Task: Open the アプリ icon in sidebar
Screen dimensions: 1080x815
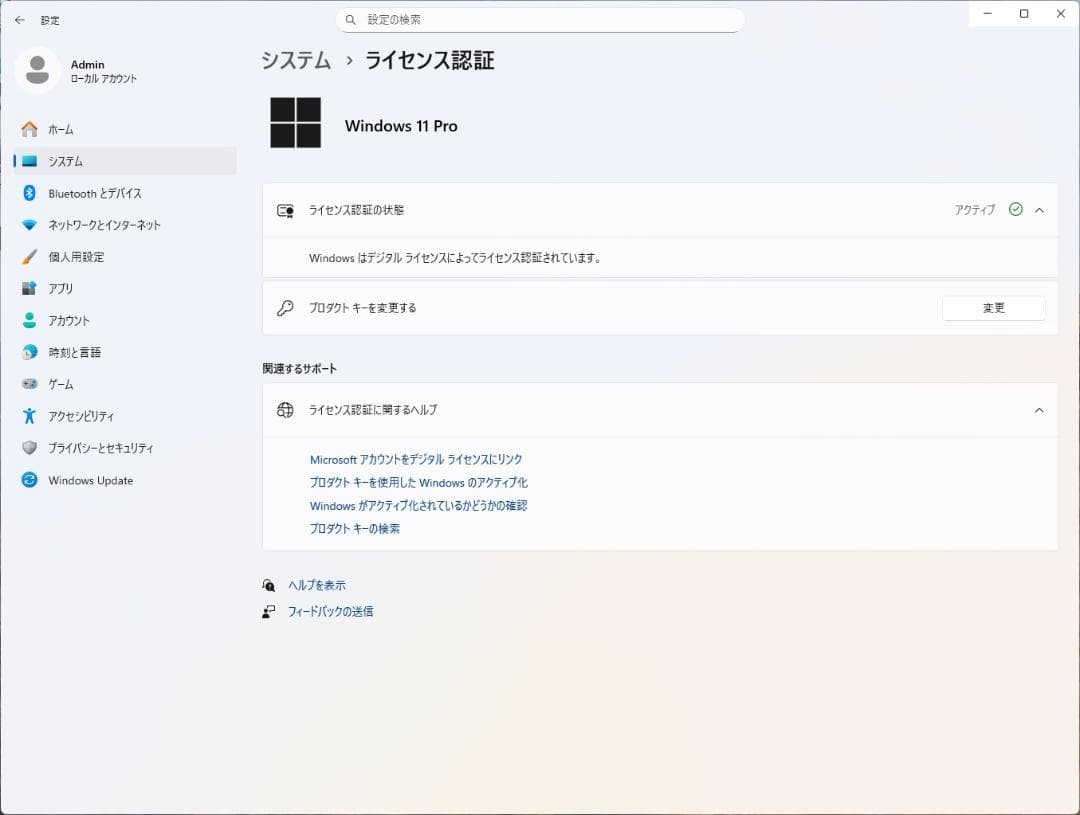Action: click(29, 289)
